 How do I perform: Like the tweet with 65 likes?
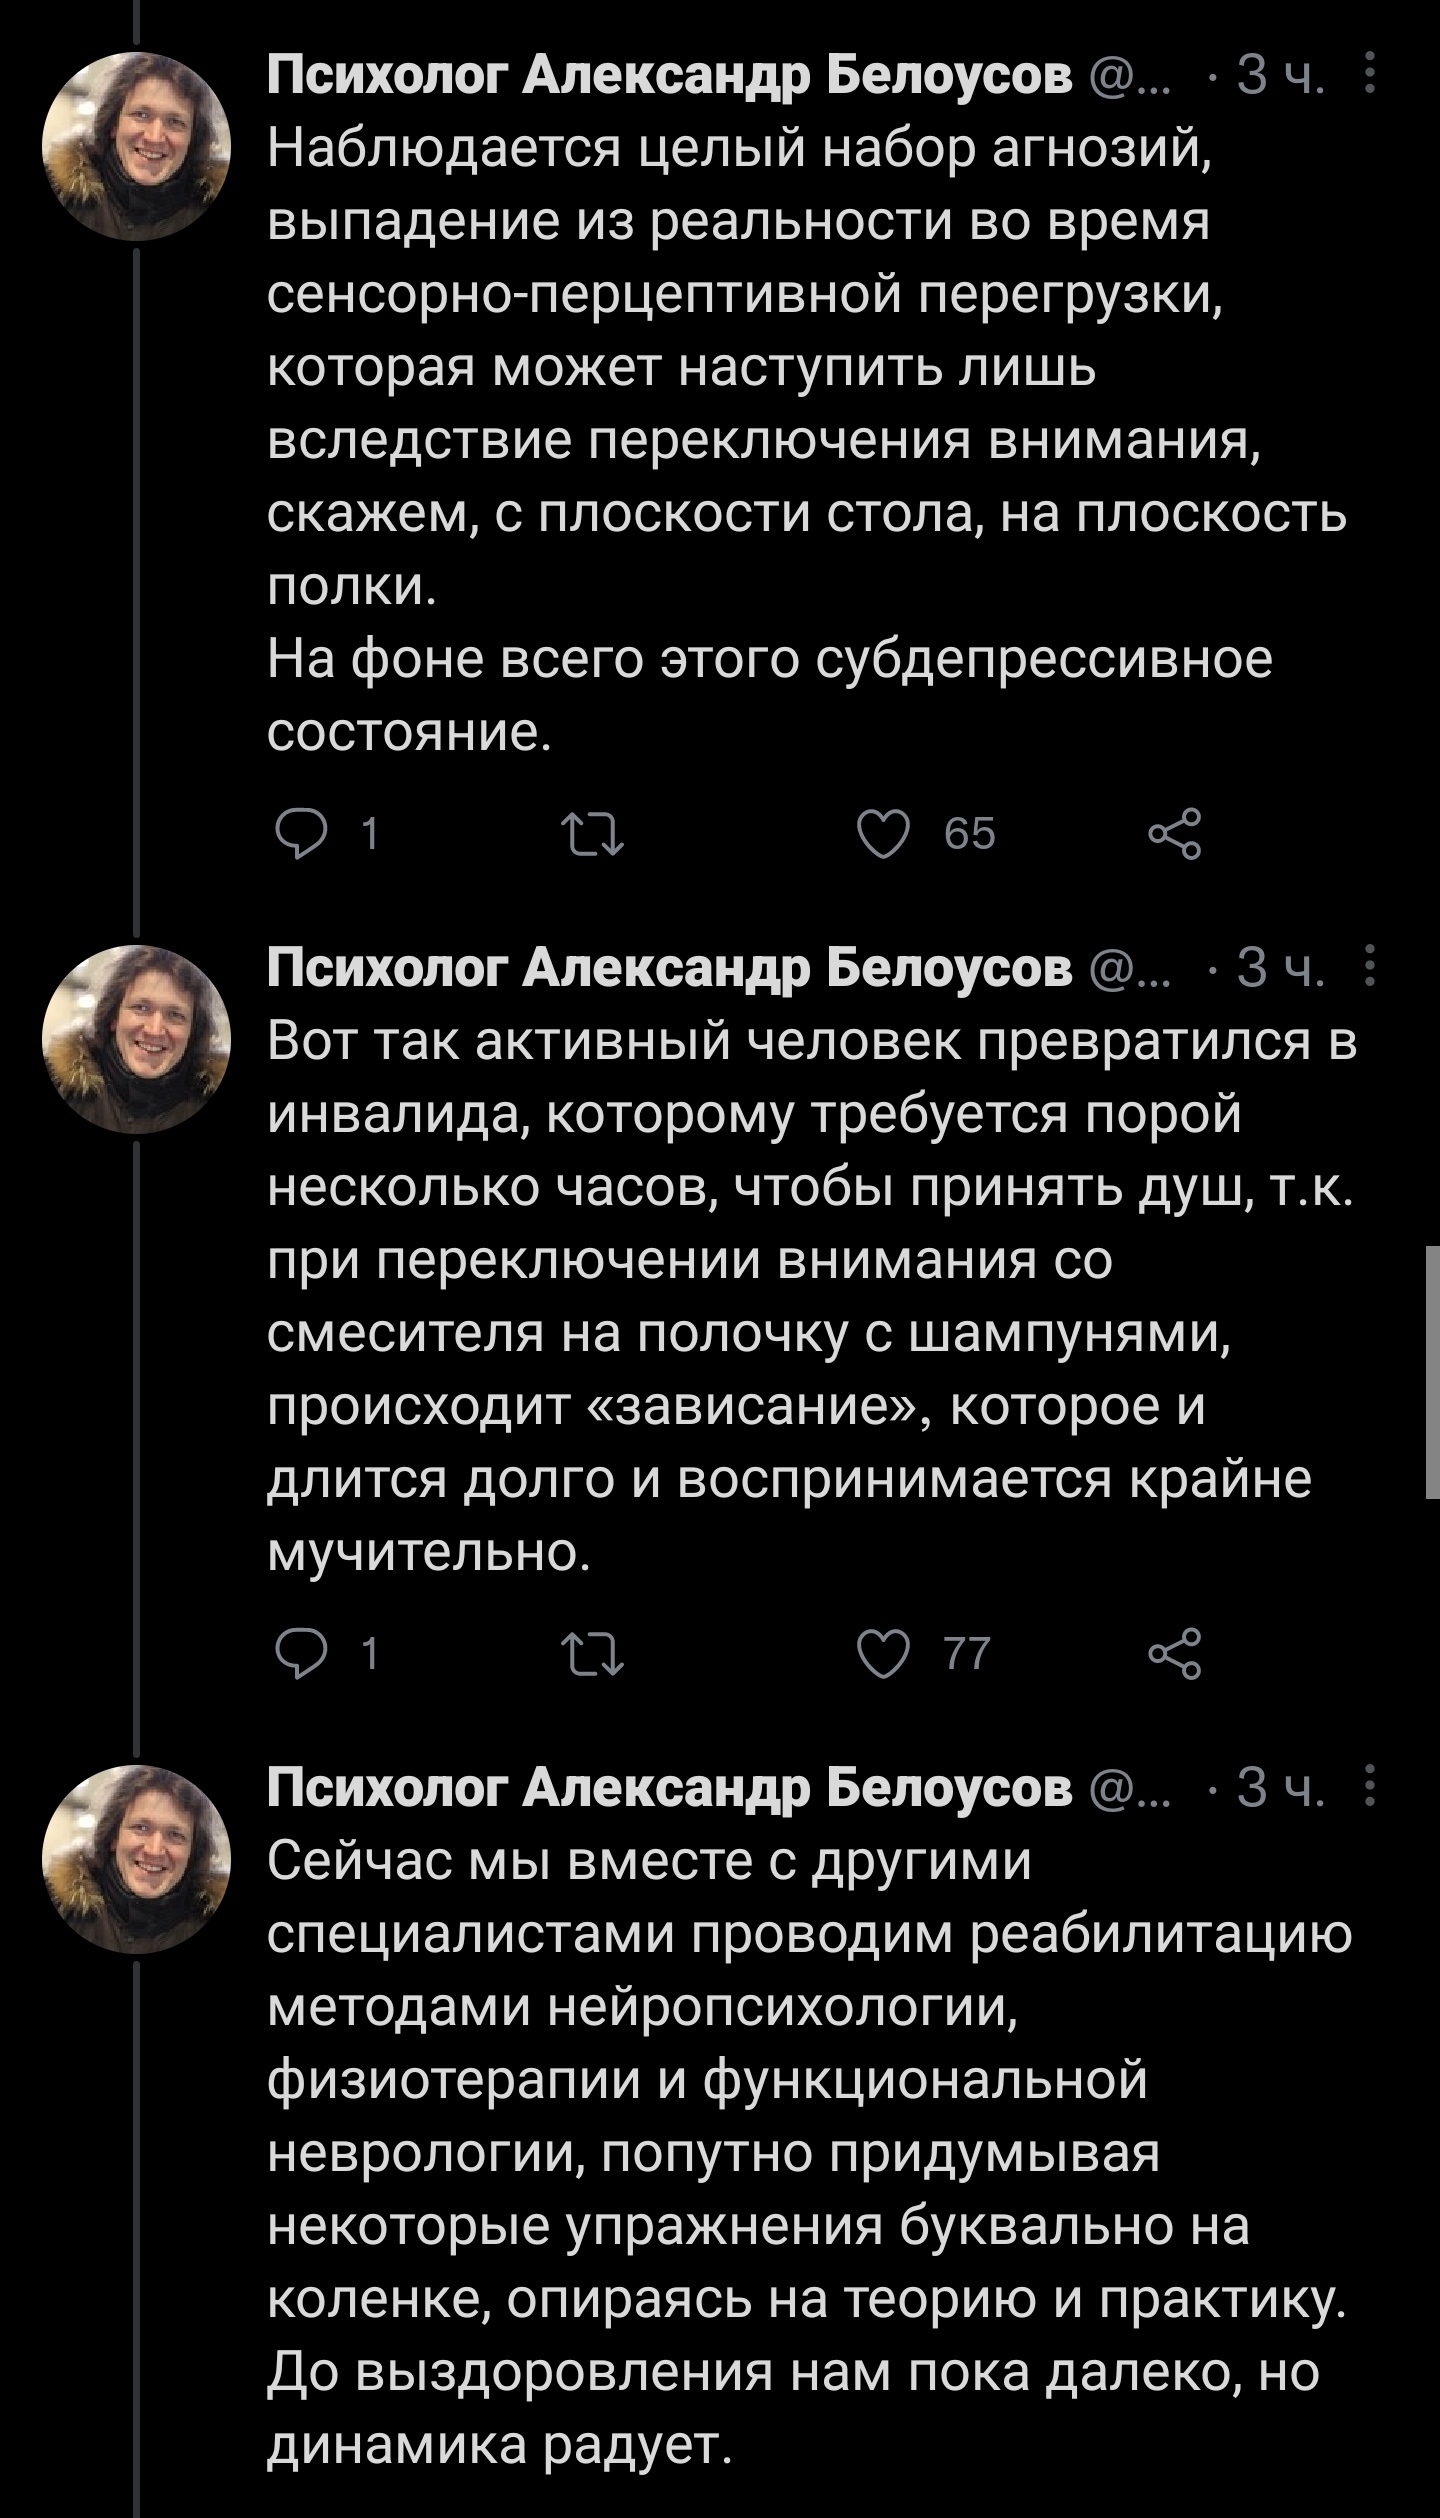(885, 833)
